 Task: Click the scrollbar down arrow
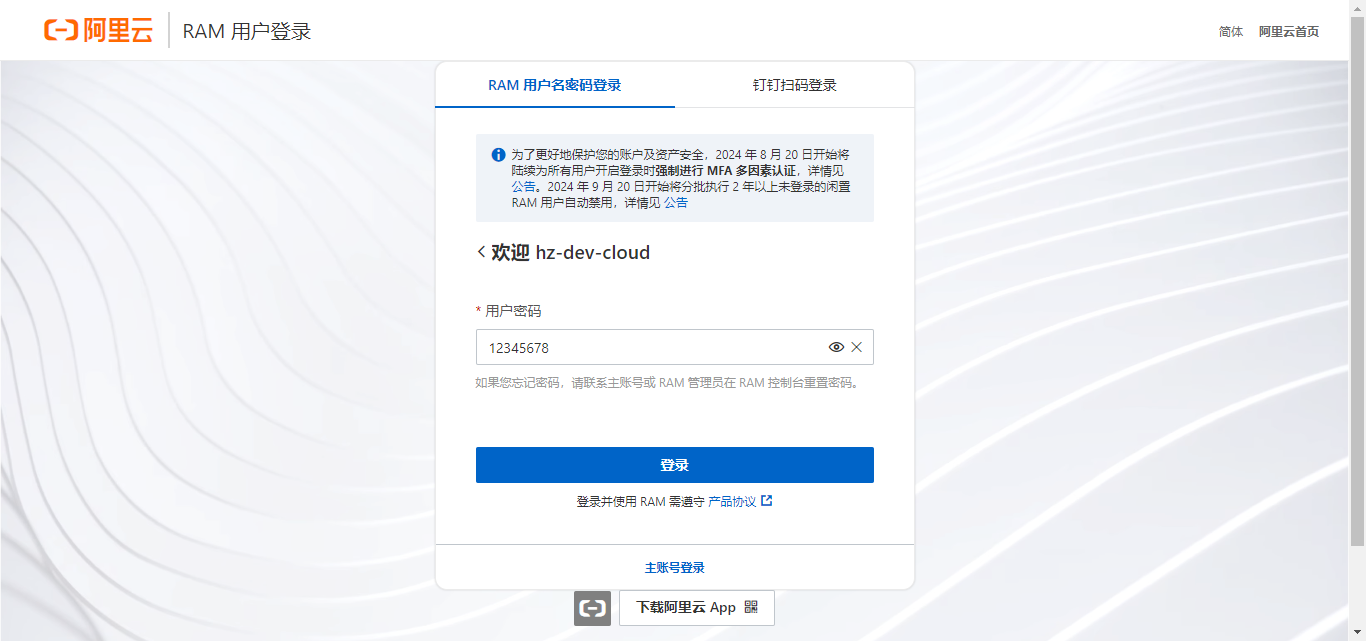1358,633
